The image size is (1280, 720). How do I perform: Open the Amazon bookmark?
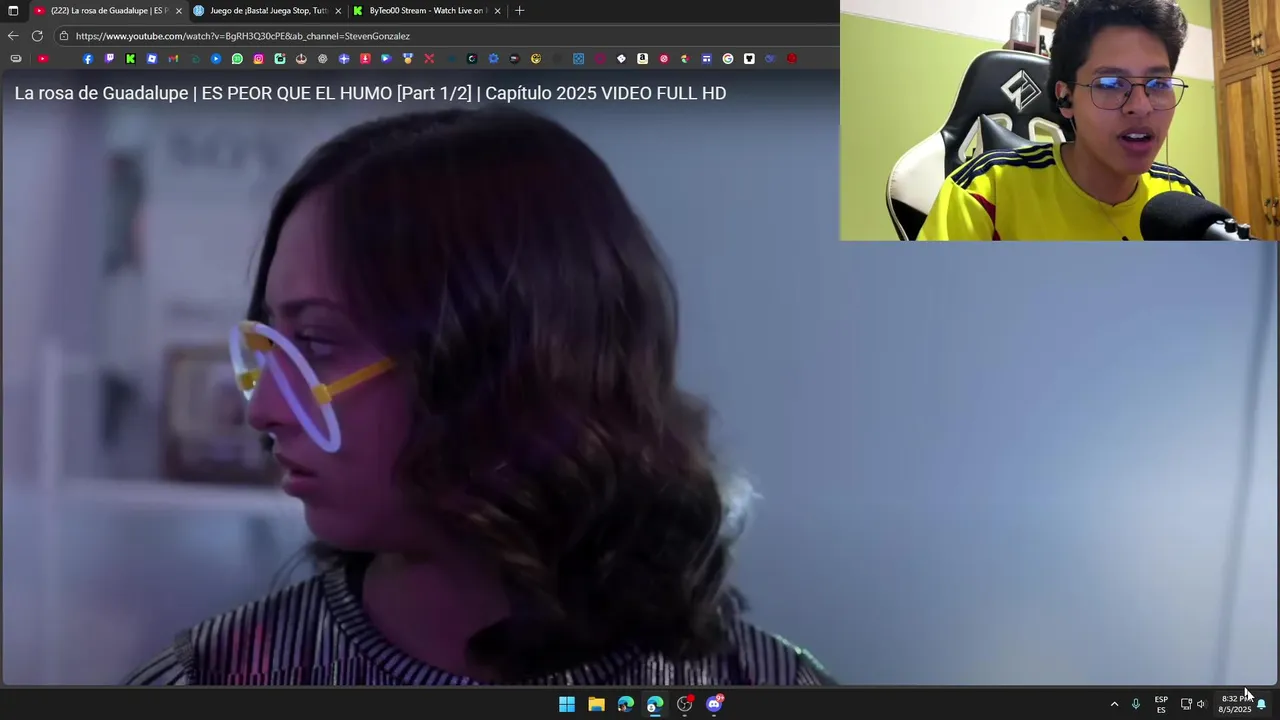[642, 59]
